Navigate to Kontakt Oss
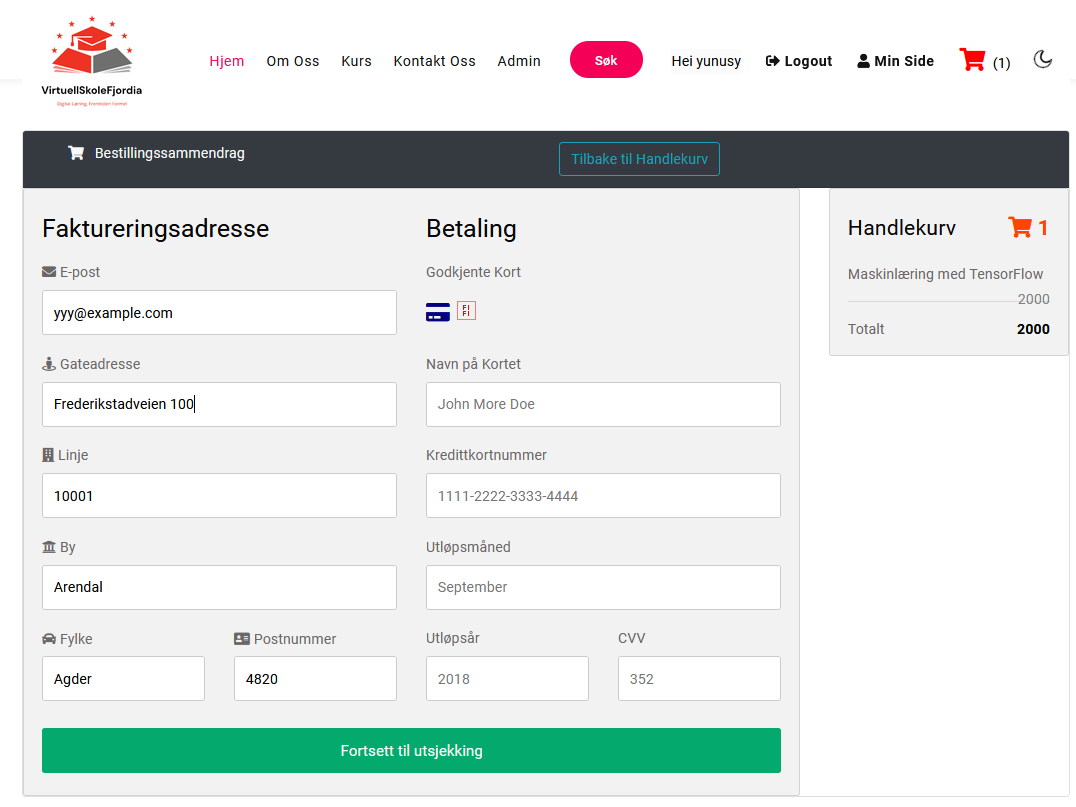The height and width of the screenshot is (807, 1076). coord(434,61)
